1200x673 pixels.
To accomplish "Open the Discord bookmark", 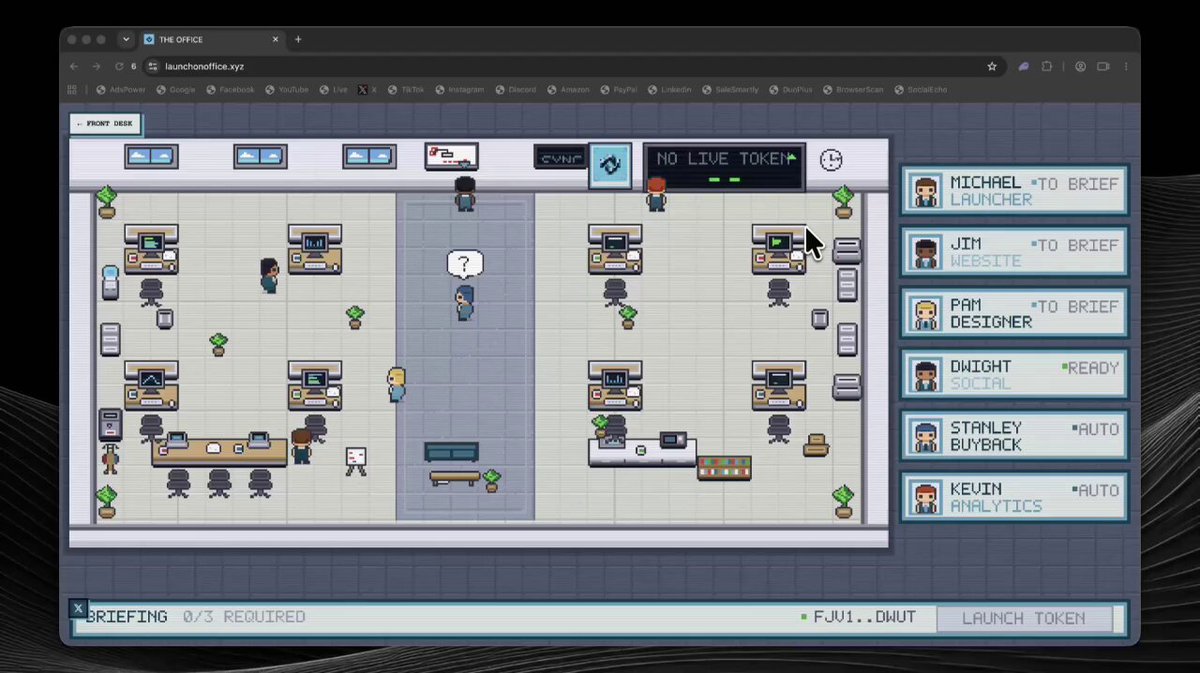I will click(515, 90).
